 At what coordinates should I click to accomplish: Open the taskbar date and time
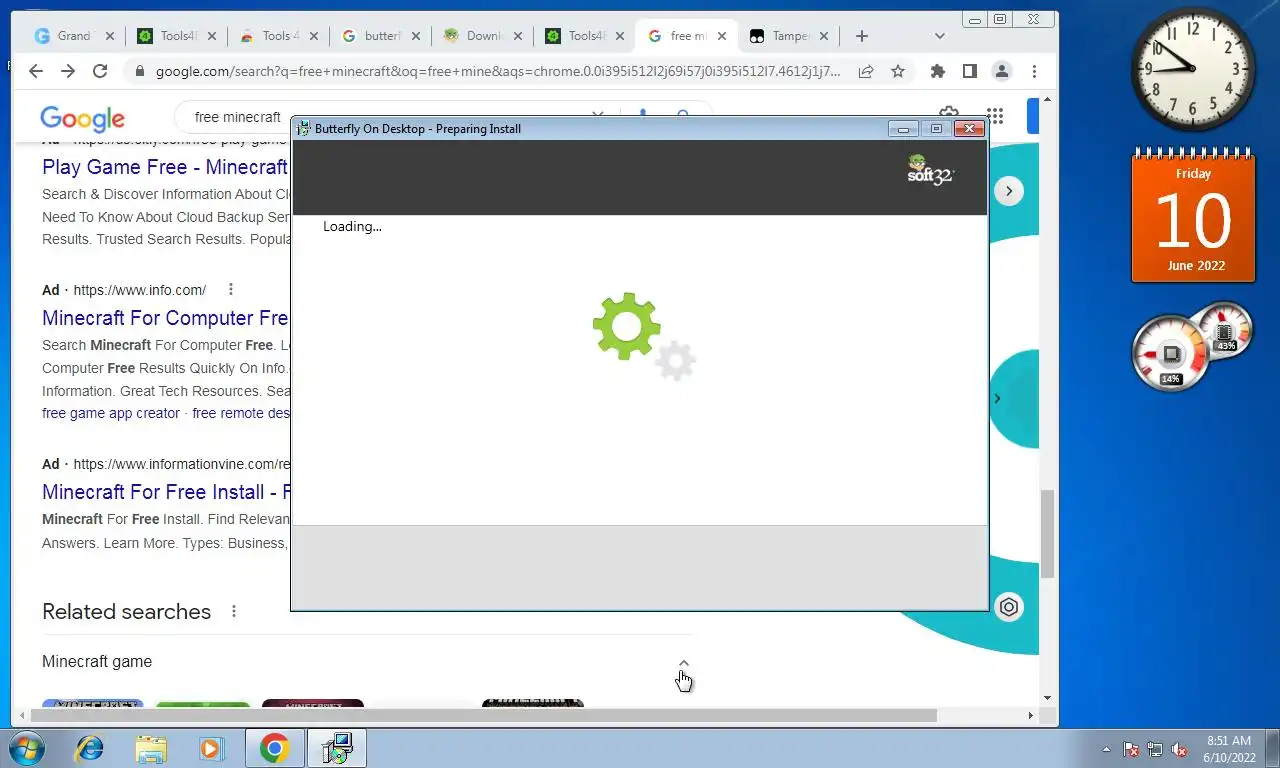(1229, 749)
